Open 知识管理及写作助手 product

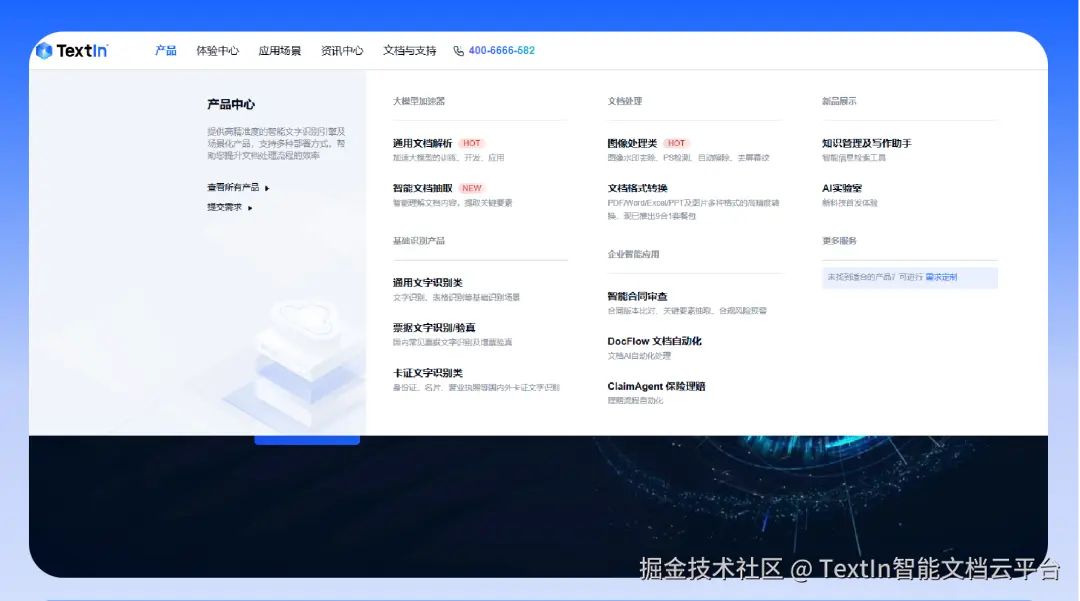click(x=866, y=143)
